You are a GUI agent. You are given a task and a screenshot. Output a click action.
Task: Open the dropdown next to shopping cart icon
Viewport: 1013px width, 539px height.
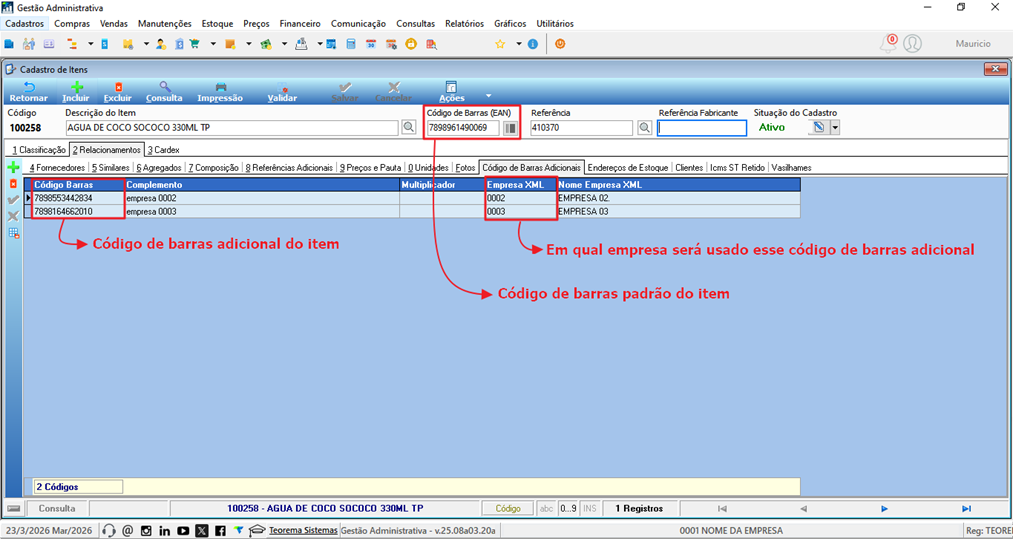pyautogui.click(x=213, y=44)
